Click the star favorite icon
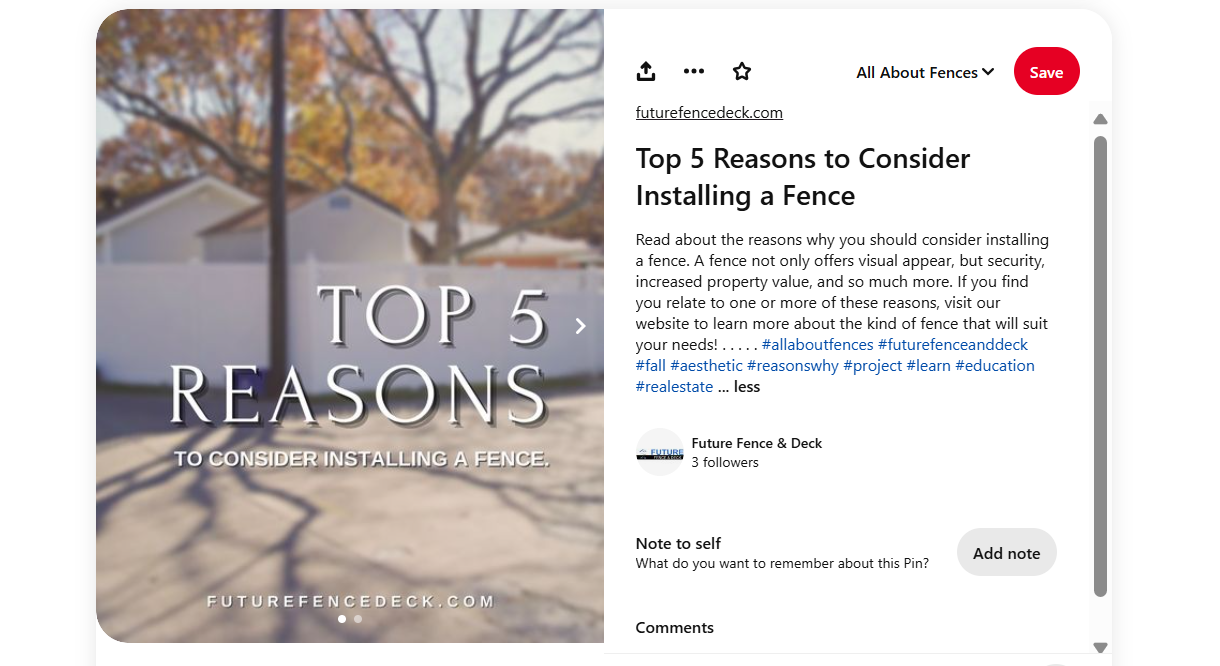1220x666 pixels. click(741, 71)
